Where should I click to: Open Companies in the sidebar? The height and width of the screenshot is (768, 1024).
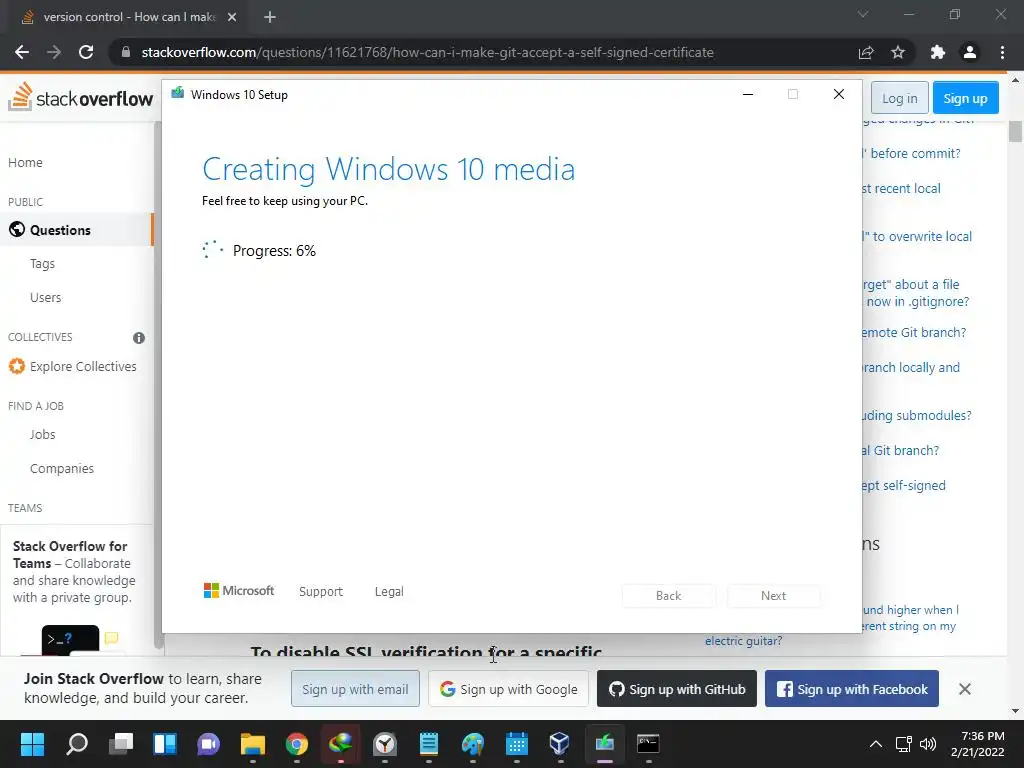click(x=62, y=469)
